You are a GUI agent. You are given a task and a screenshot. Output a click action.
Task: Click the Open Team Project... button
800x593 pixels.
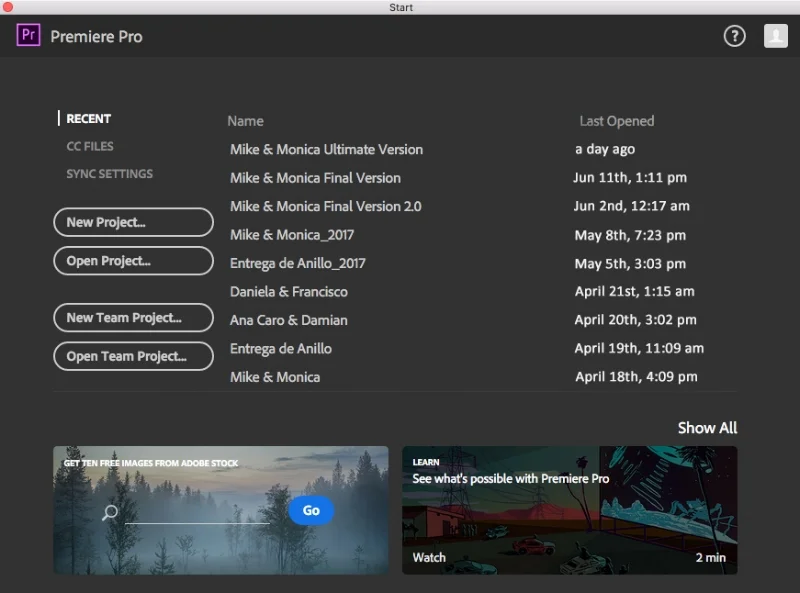pyautogui.click(x=133, y=356)
